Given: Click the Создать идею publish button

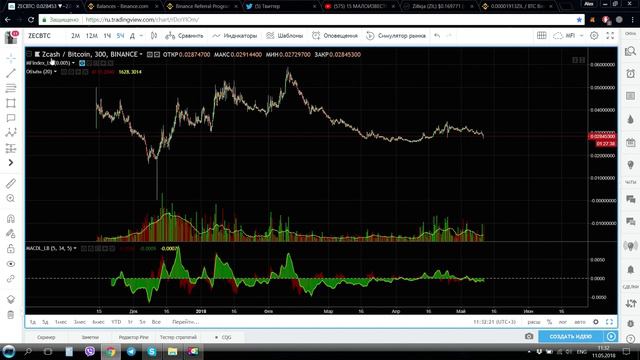Looking at the screenshot, I should 570,336.
